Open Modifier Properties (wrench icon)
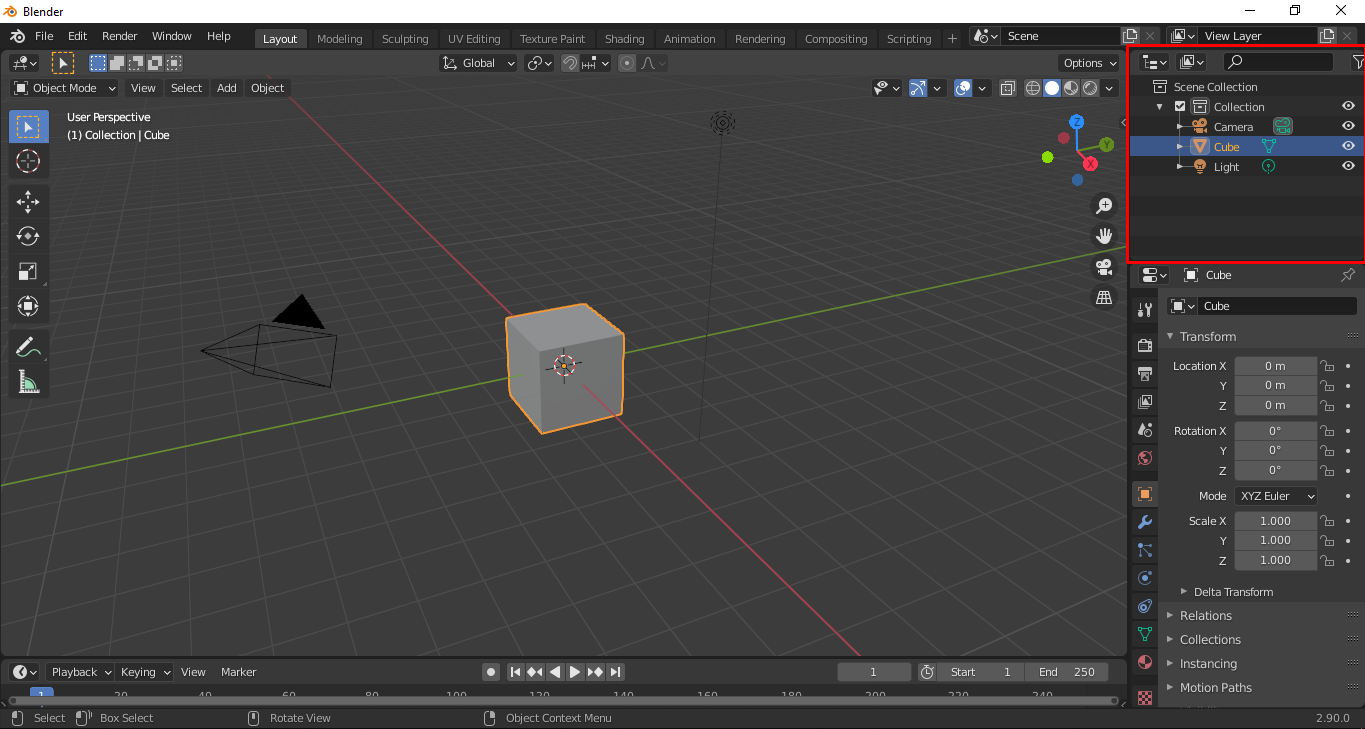 click(x=1144, y=521)
